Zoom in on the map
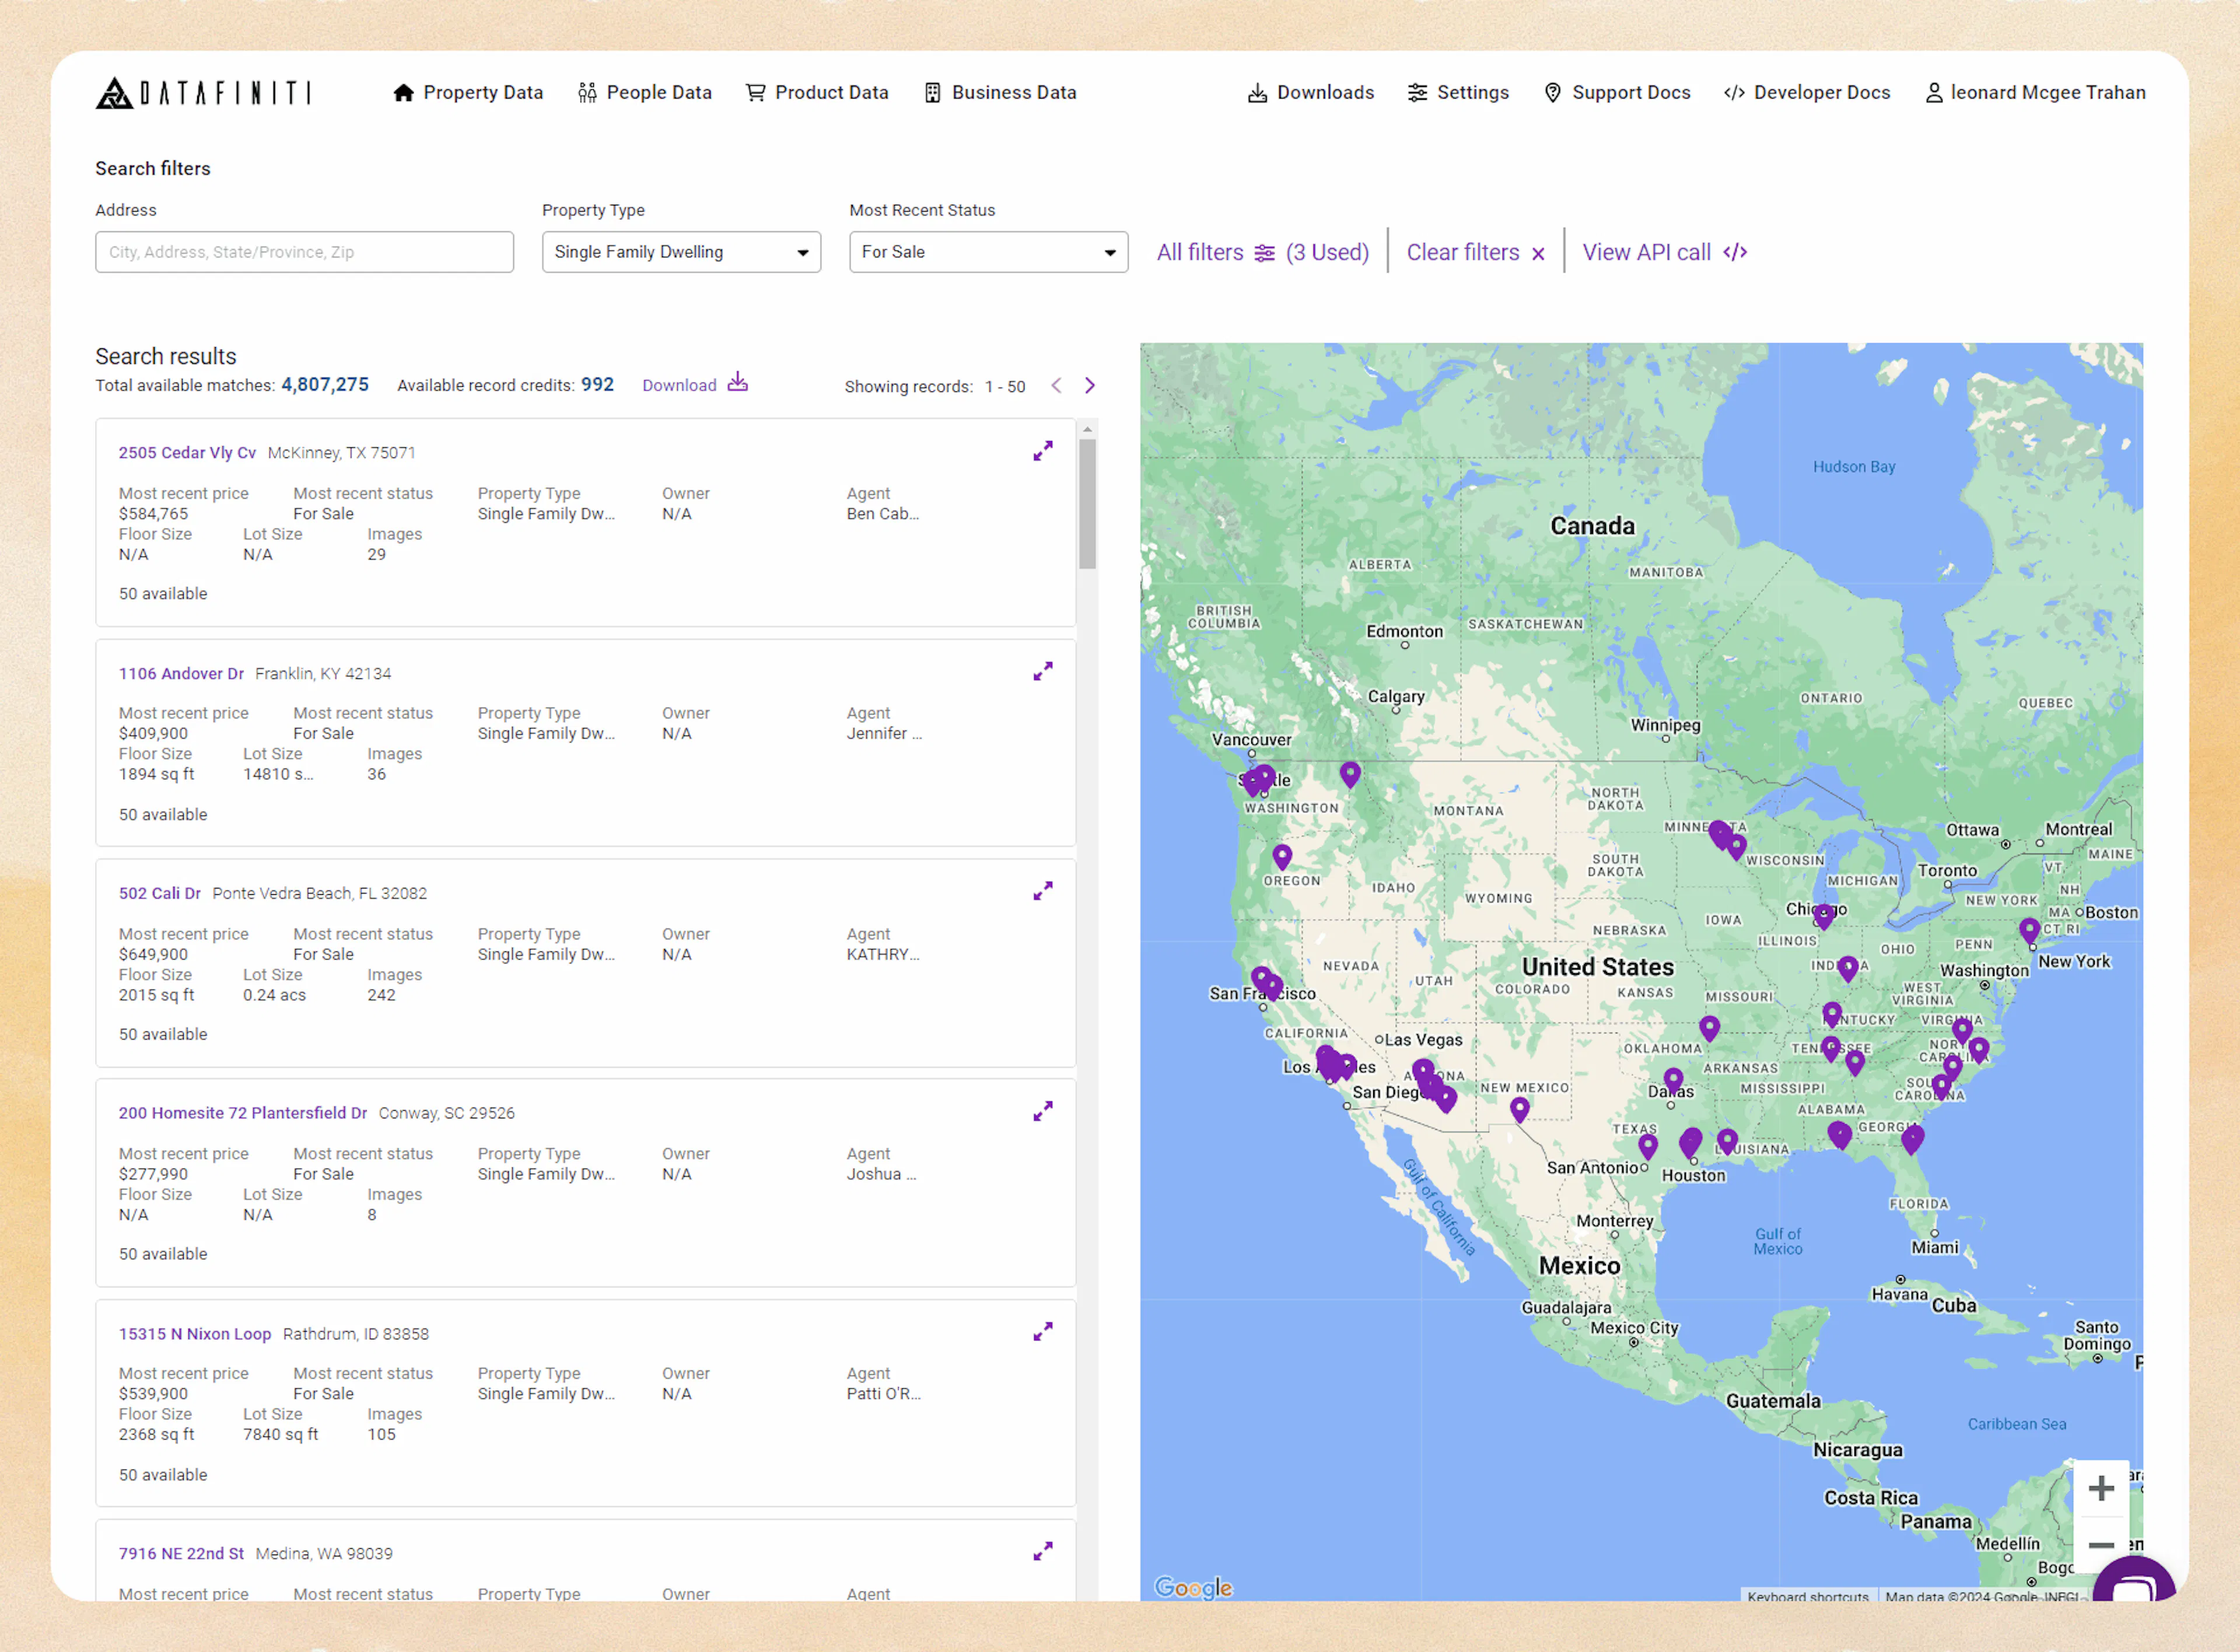2240x1652 pixels. [x=2103, y=1487]
